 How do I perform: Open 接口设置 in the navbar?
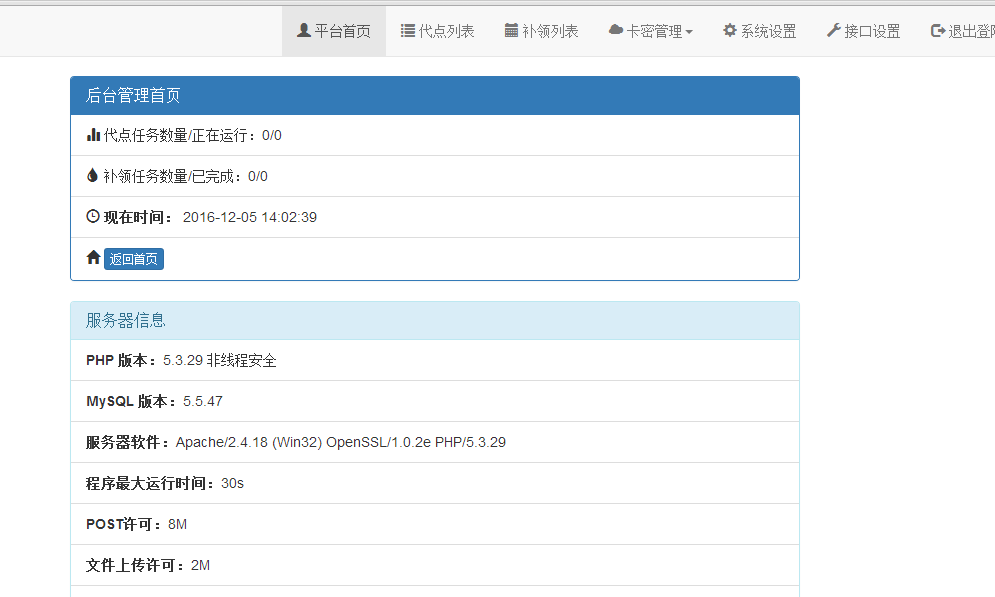coord(864,31)
